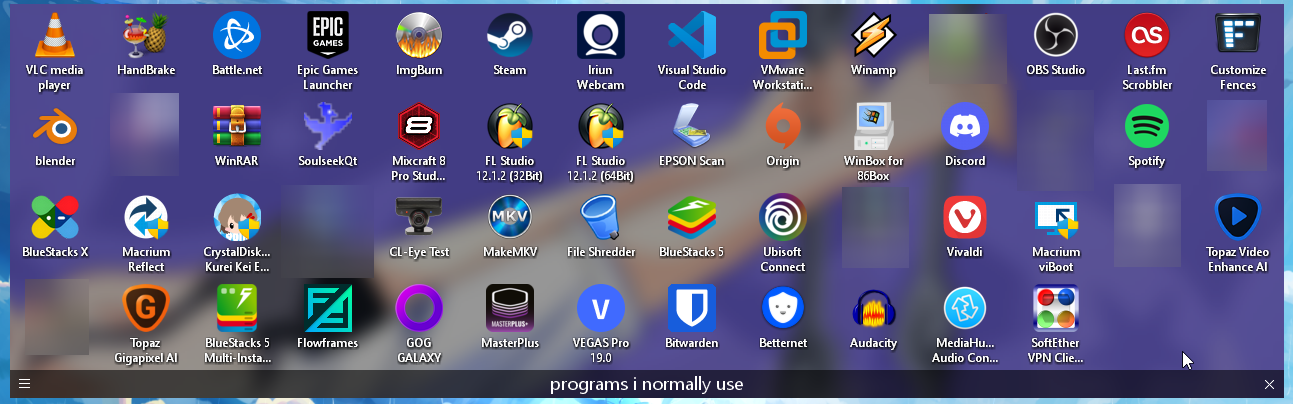This screenshot has width=1293, height=404.
Task: Select the Vivaldi browser icon
Action: [x=965, y=219]
